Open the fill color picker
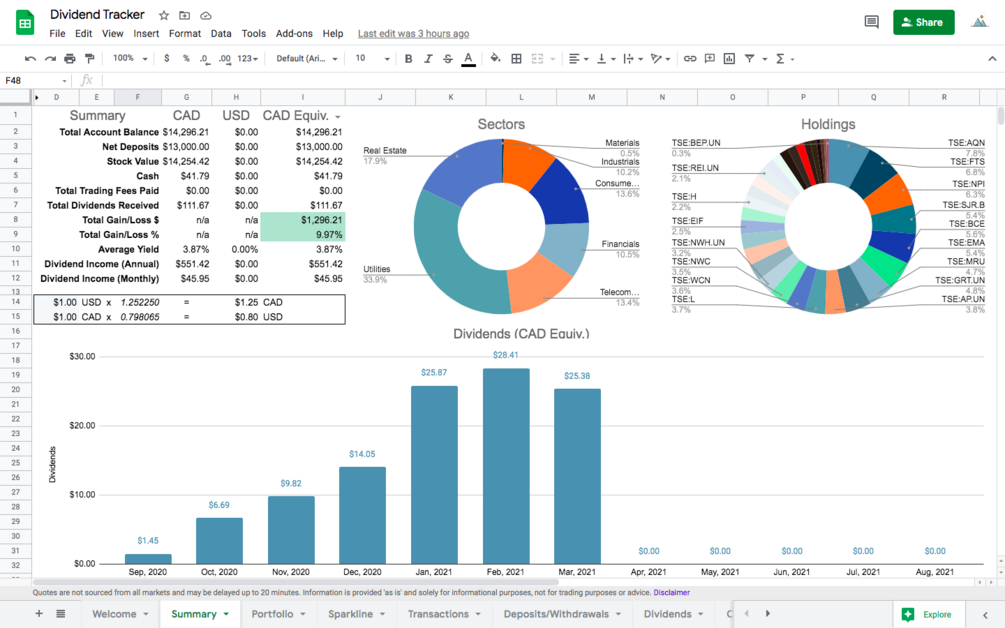1005x628 pixels. pyautogui.click(x=495, y=58)
